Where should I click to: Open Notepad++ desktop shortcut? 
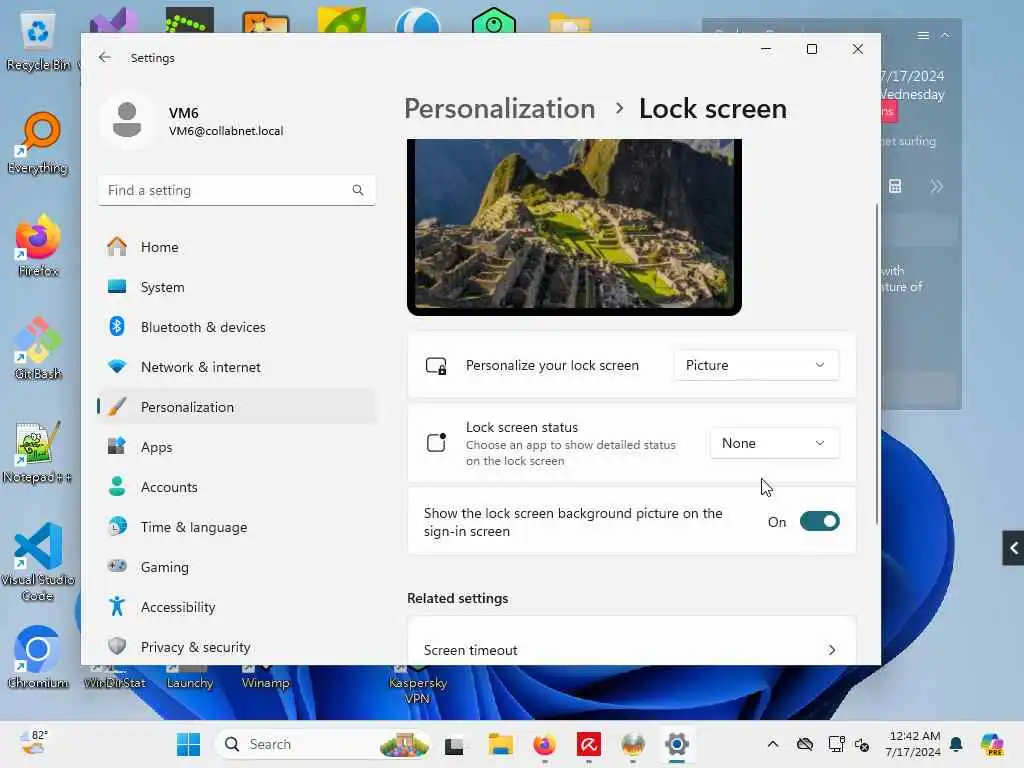[37, 452]
